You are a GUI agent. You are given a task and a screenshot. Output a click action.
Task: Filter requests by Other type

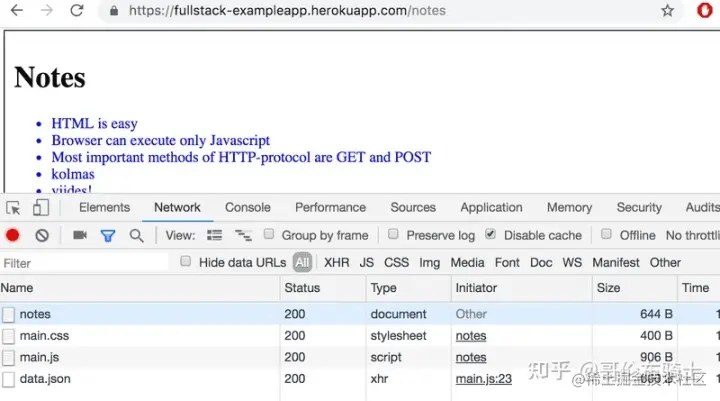[665, 263]
